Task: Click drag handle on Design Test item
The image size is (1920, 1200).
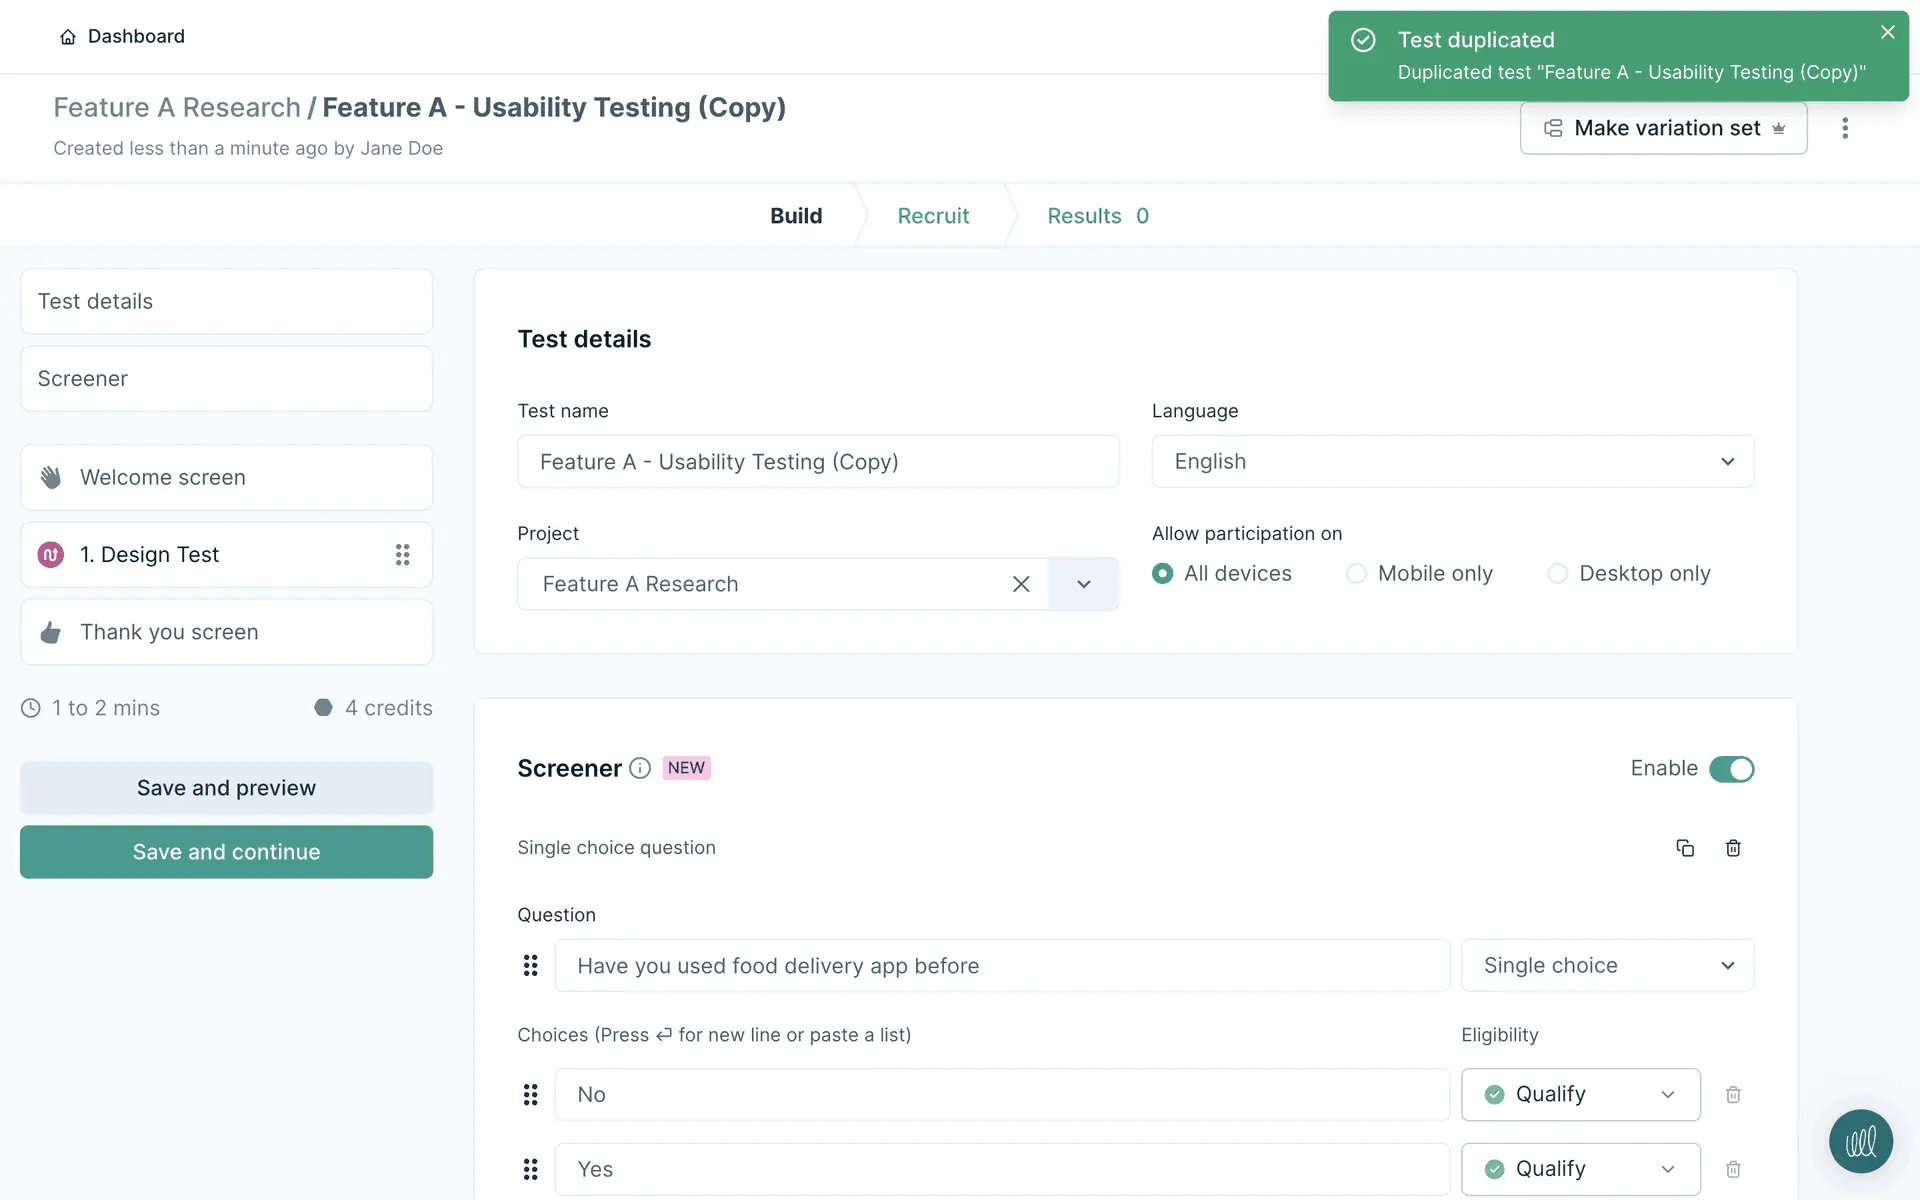Action: (x=402, y=555)
